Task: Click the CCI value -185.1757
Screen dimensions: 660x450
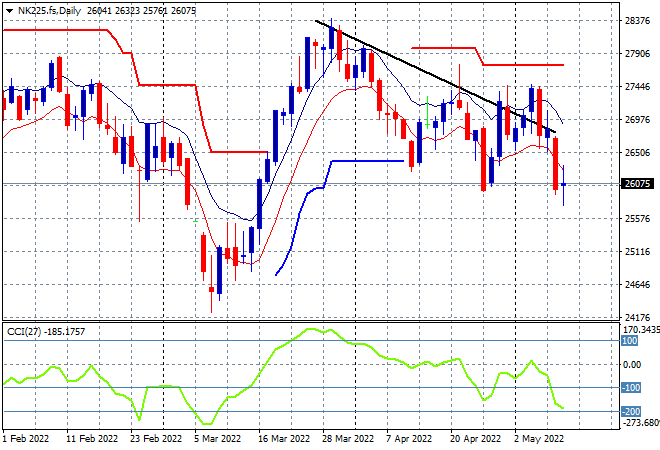Action: [64, 332]
